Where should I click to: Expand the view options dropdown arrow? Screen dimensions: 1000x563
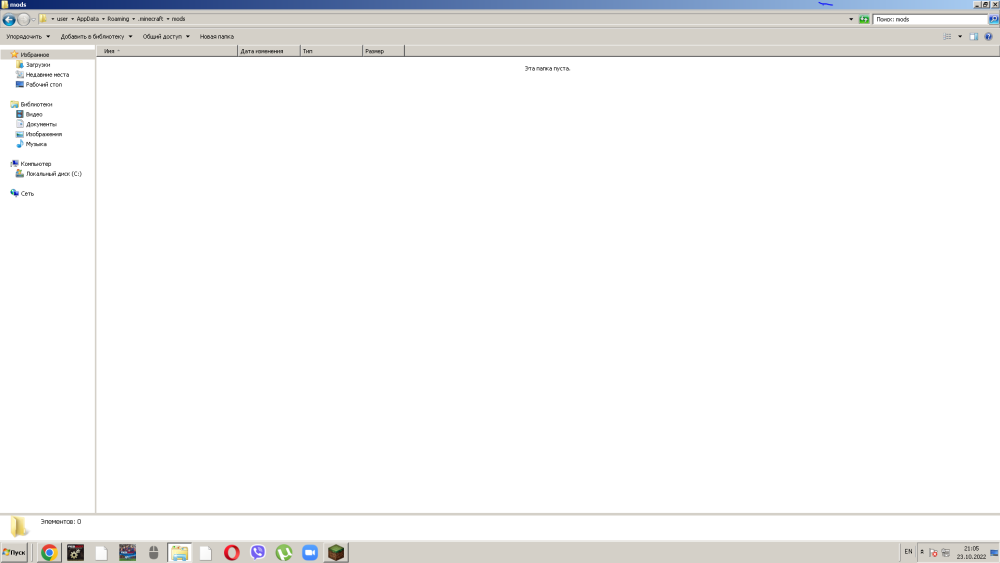pyautogui.click(x=960, y=36)
